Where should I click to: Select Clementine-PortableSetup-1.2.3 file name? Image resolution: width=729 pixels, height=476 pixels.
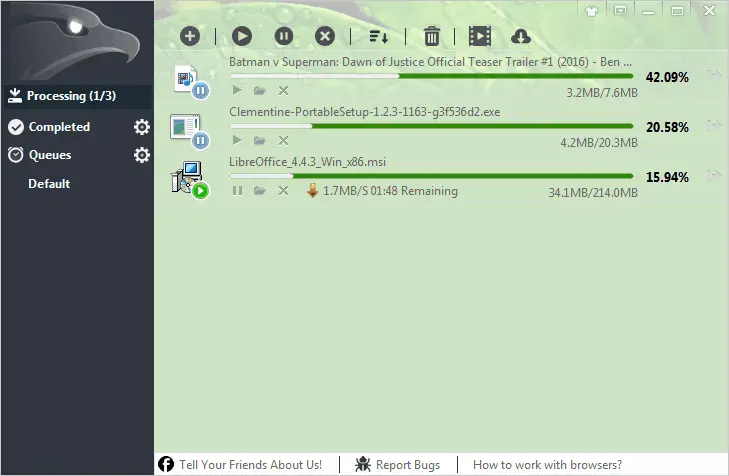(x=364, y=112)
